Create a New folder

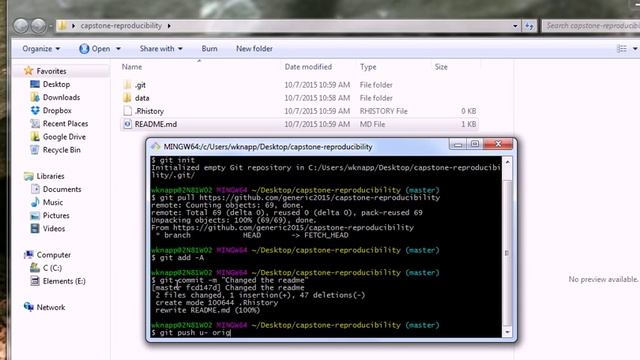coord(254,49)
